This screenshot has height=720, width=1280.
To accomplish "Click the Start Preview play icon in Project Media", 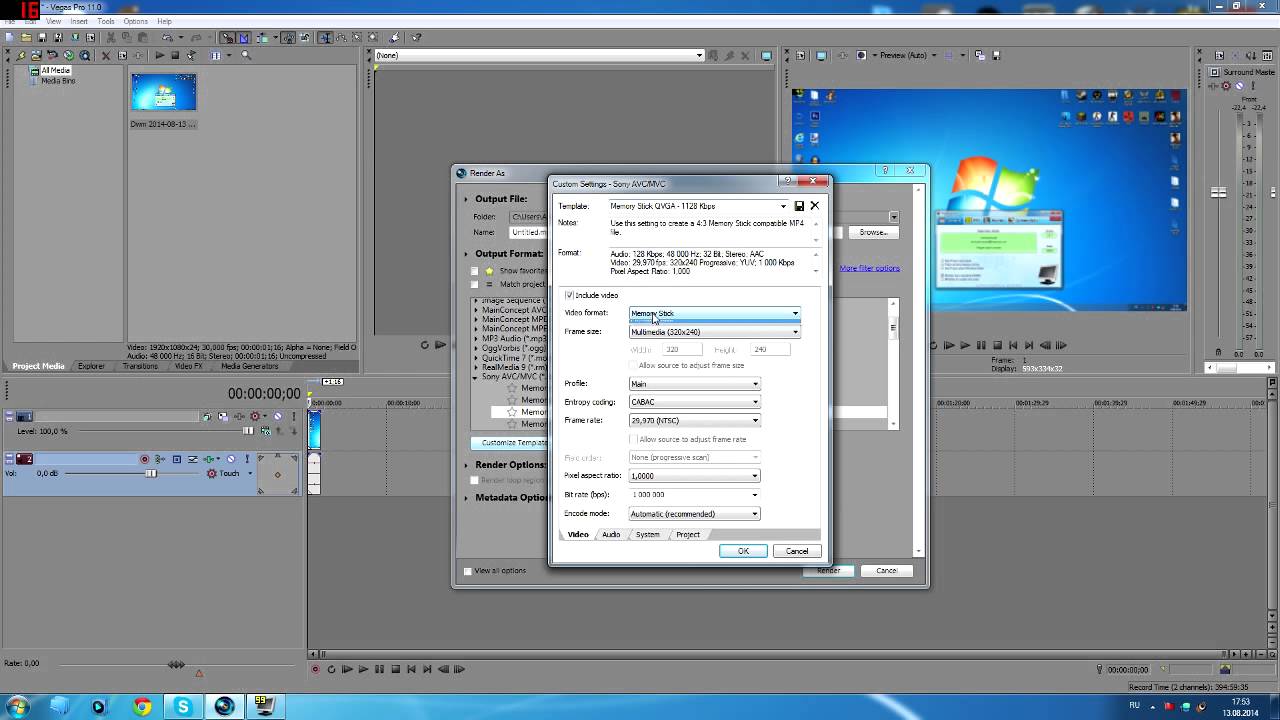I will click(160, 55).
